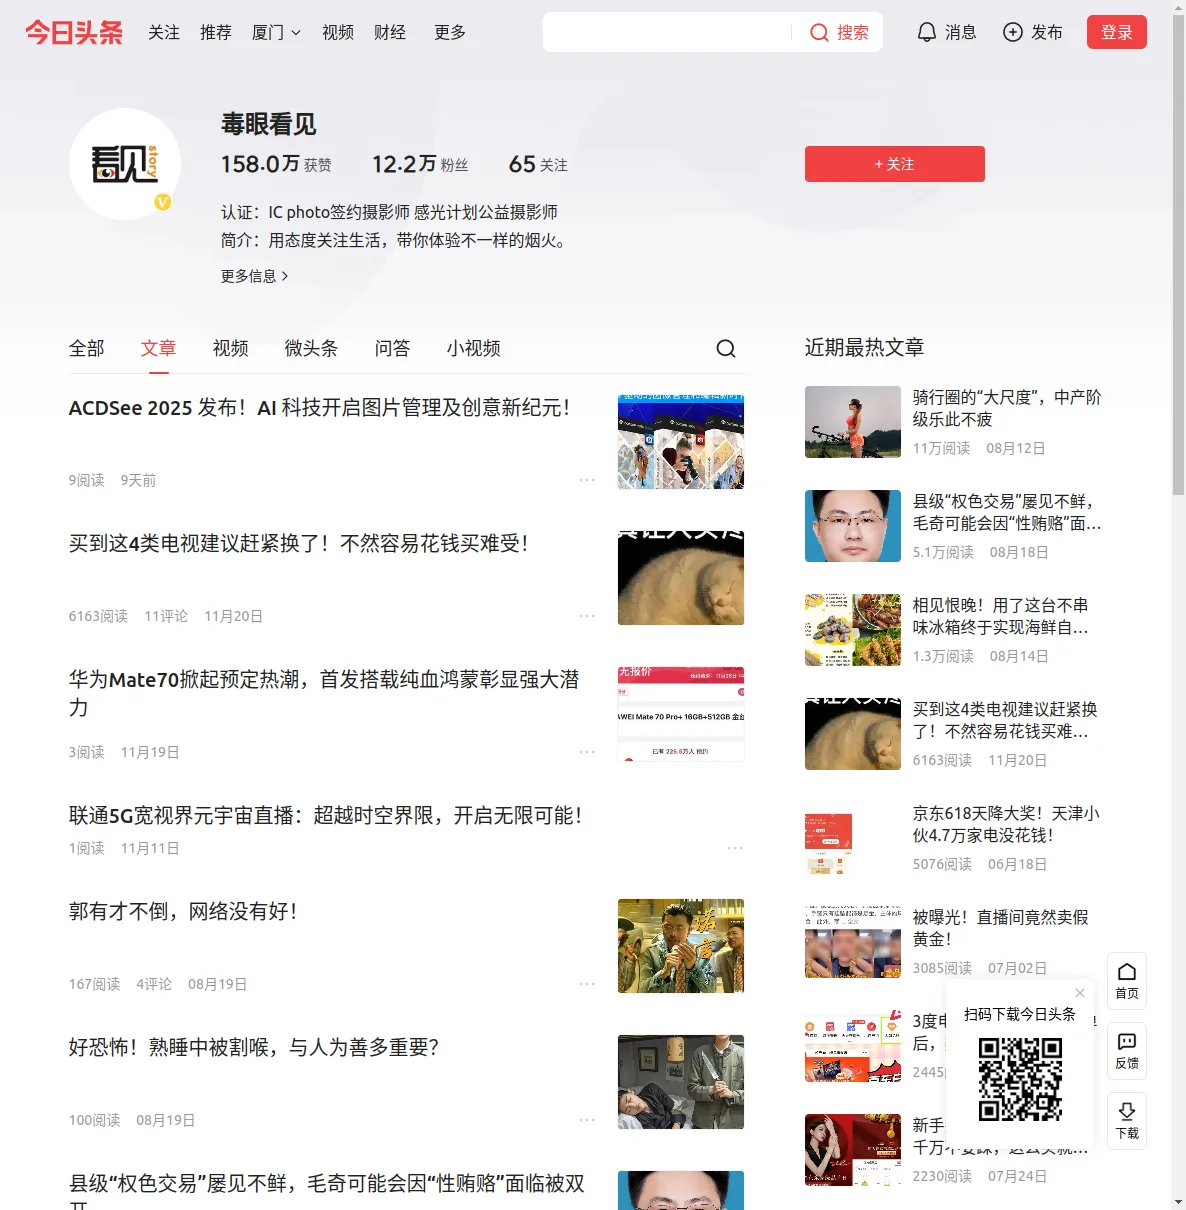Go to 关注 in top navigation
Image resolution: width=1186 pixels, height=1210 pixels.
coord(164,33)
